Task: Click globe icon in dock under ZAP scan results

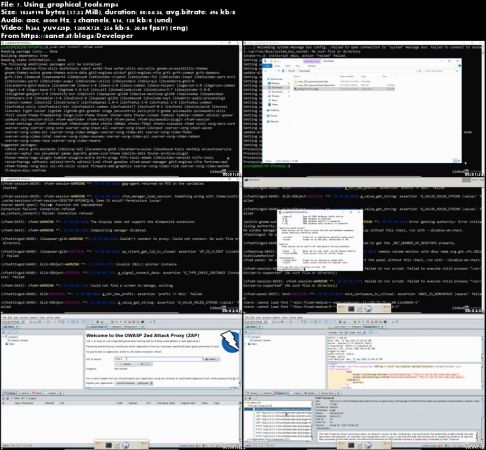Action: (x=368, y=445)
